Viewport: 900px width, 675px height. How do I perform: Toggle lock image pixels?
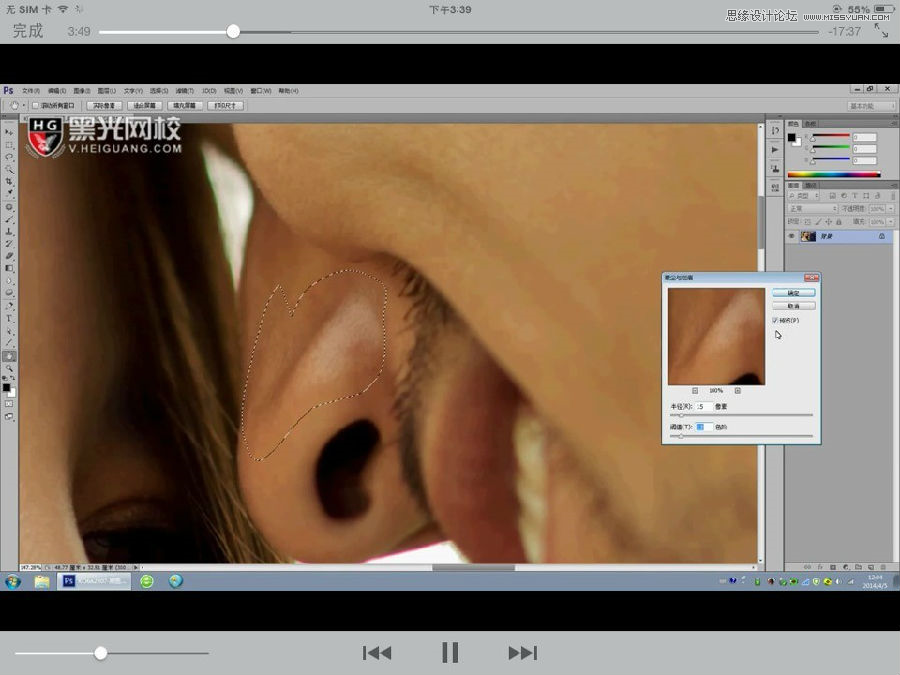[x=818, y=222]
